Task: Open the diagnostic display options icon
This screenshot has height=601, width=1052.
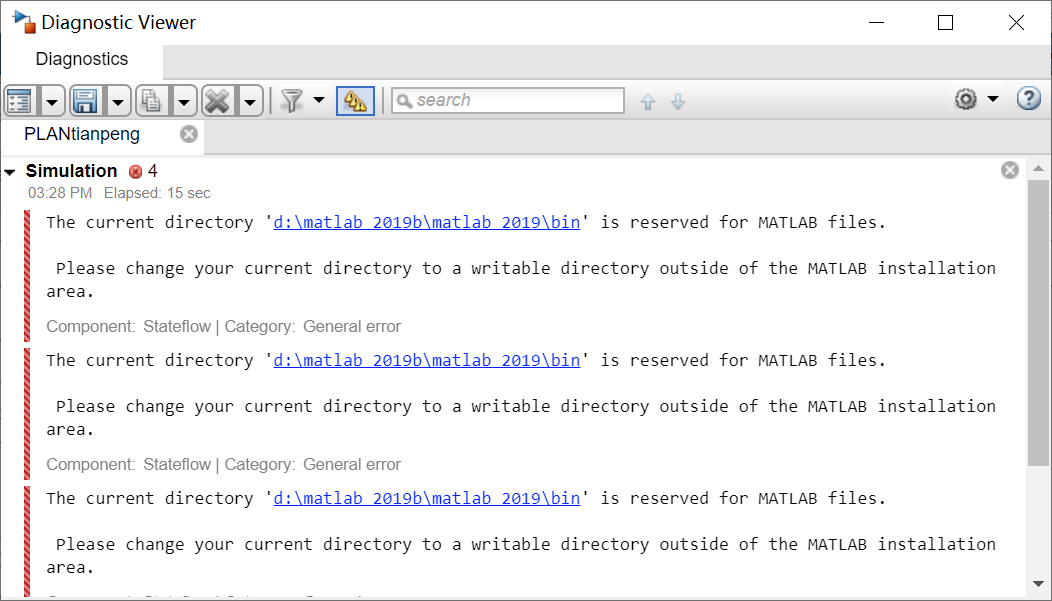Action: [18, 100]
